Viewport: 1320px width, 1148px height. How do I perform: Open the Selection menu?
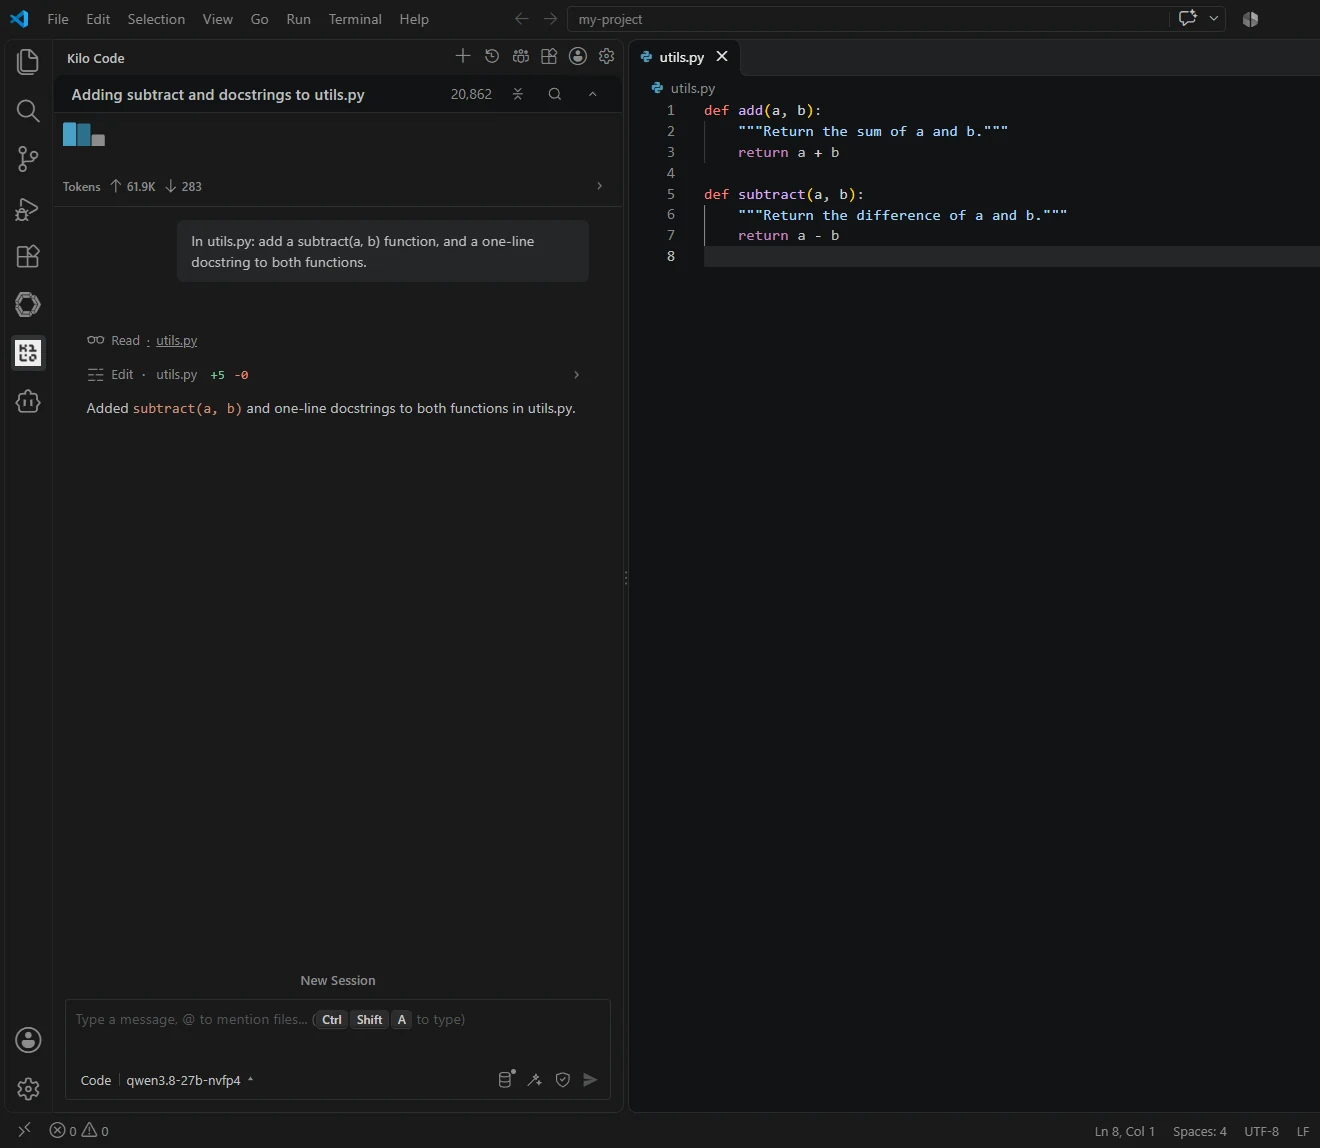156,19
